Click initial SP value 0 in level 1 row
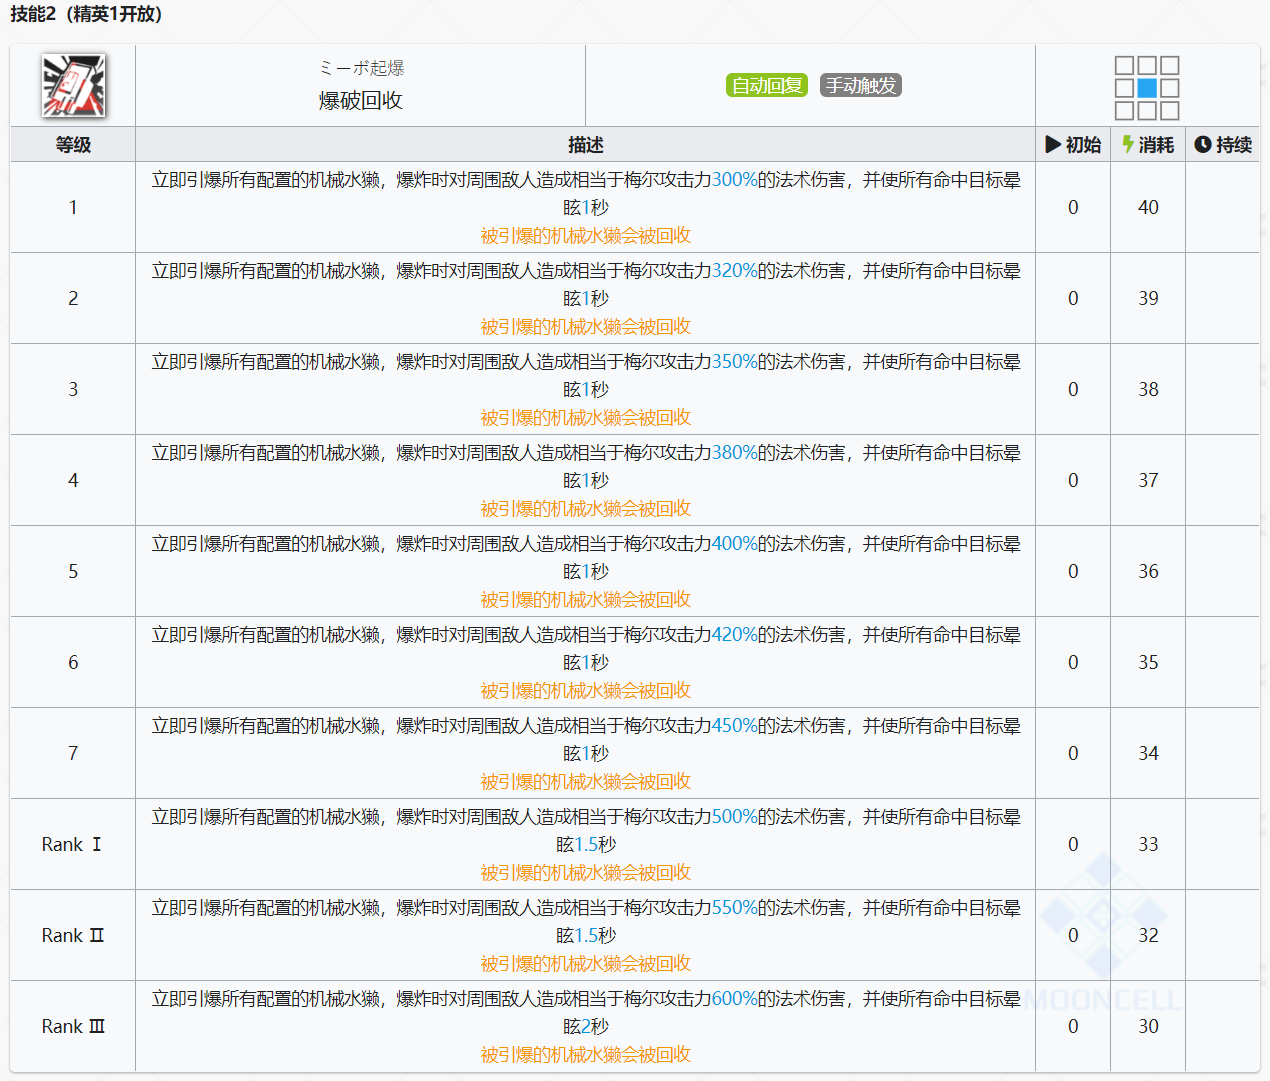This screenshot has height=1081, width=1270. pyautogui.click(x=1073, y=207)
